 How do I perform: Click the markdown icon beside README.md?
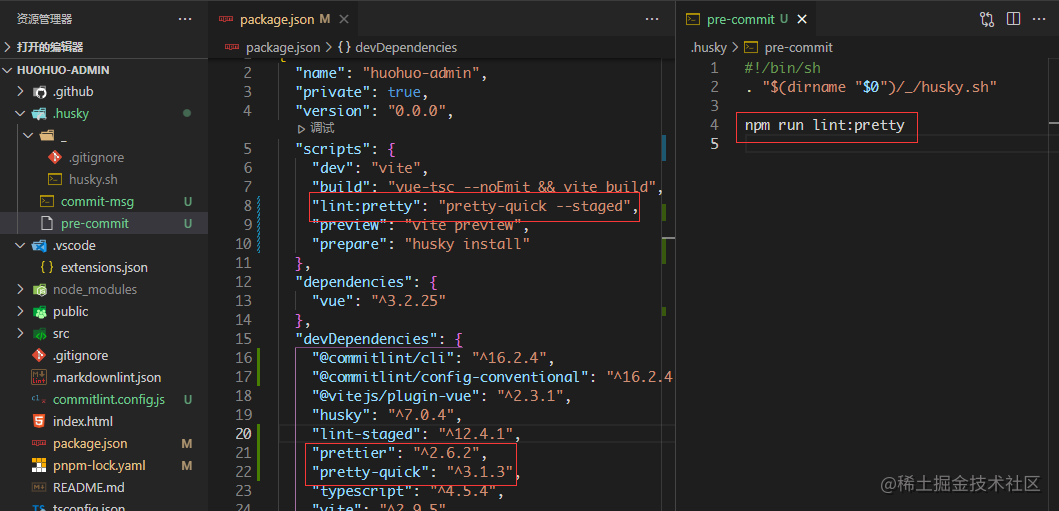click(40, 487)
